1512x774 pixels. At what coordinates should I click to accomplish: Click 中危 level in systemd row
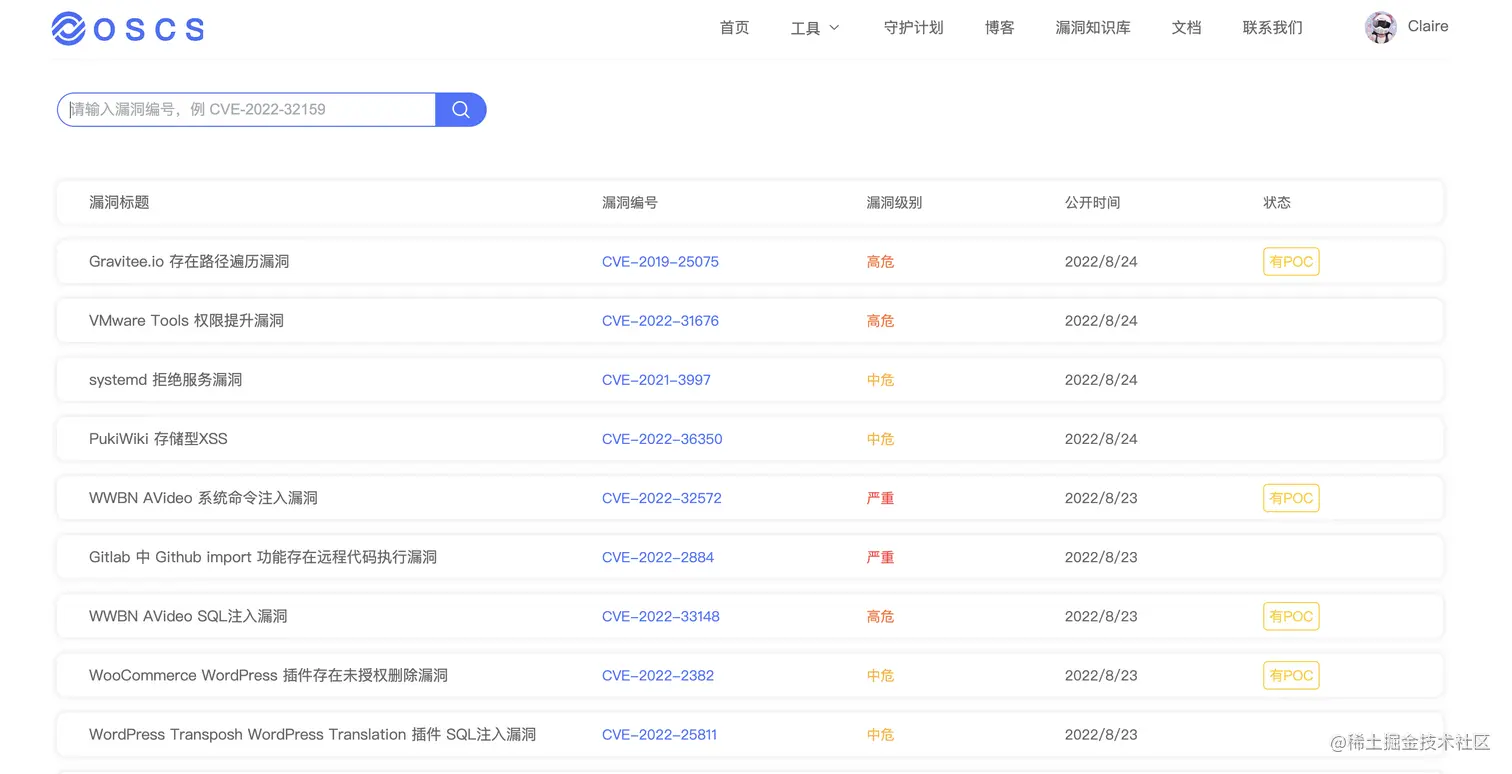pos(880,380)
